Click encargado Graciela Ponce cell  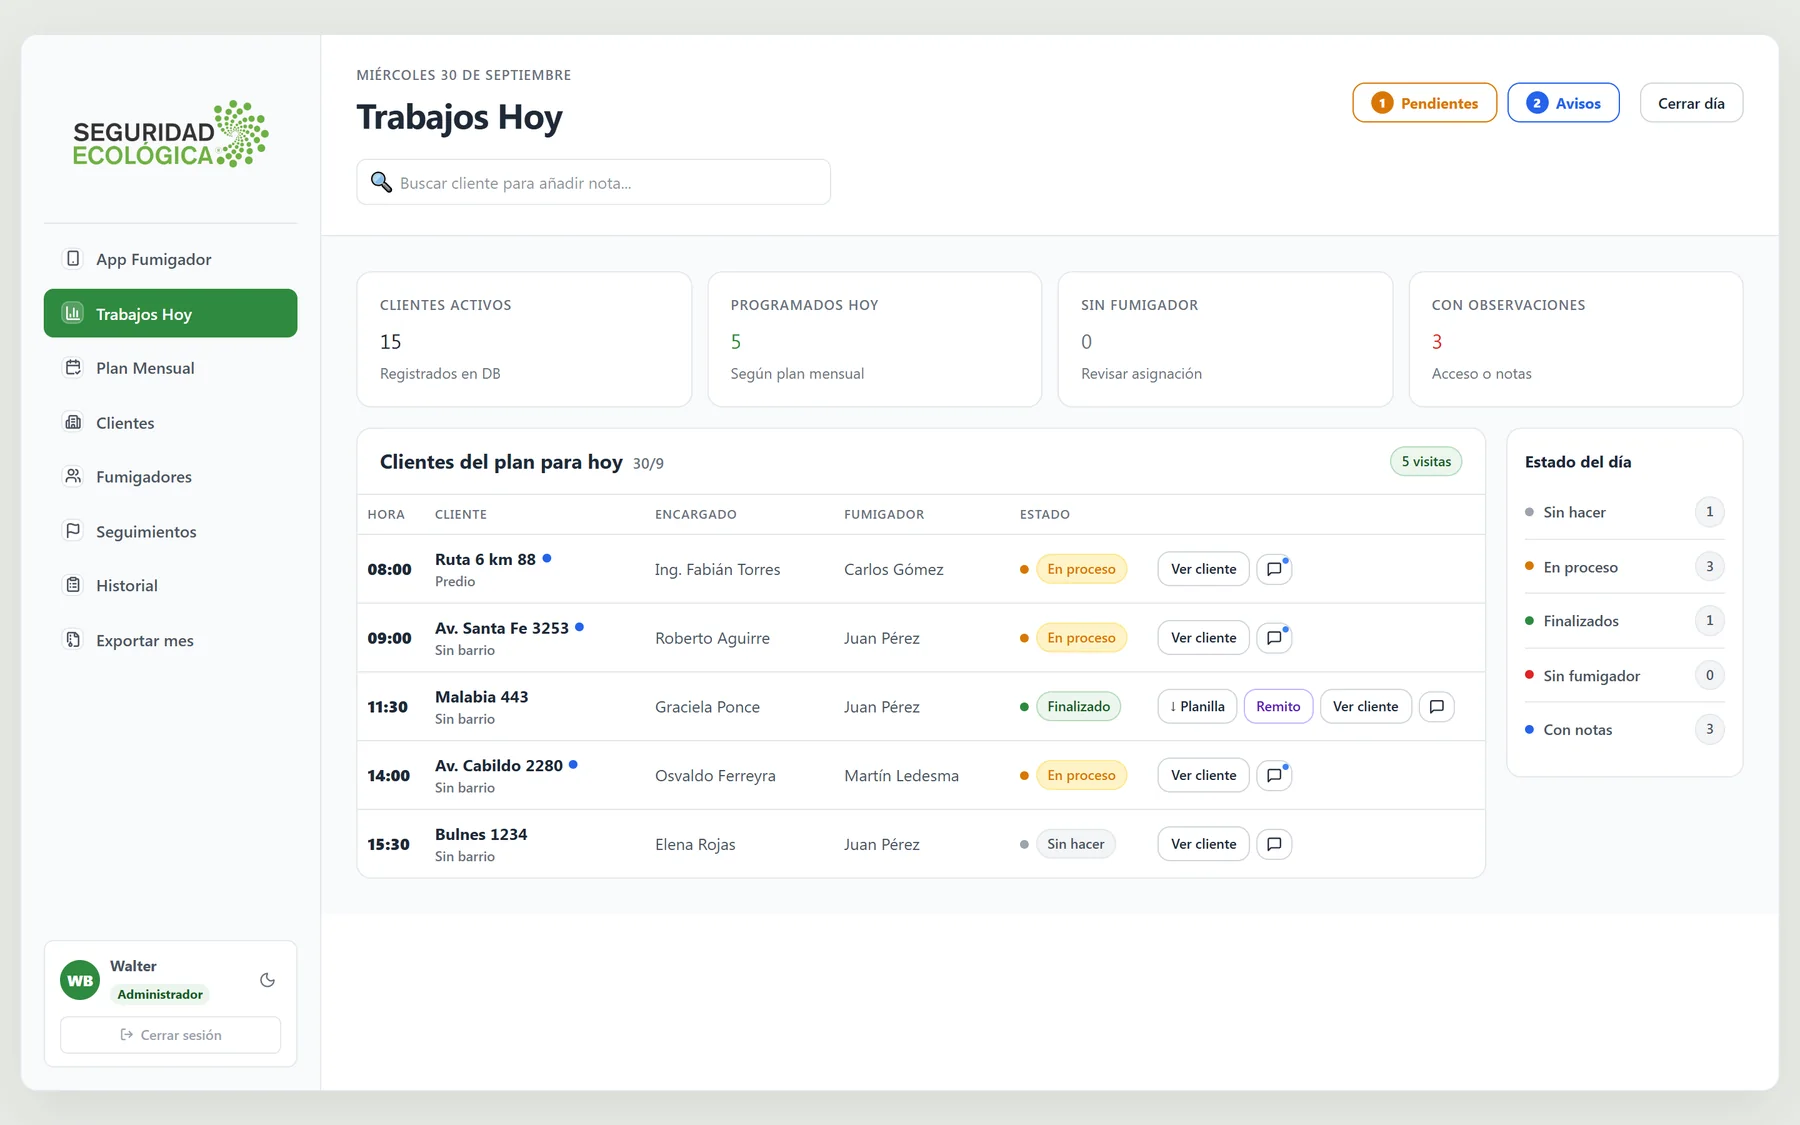(x=707, y=707)
